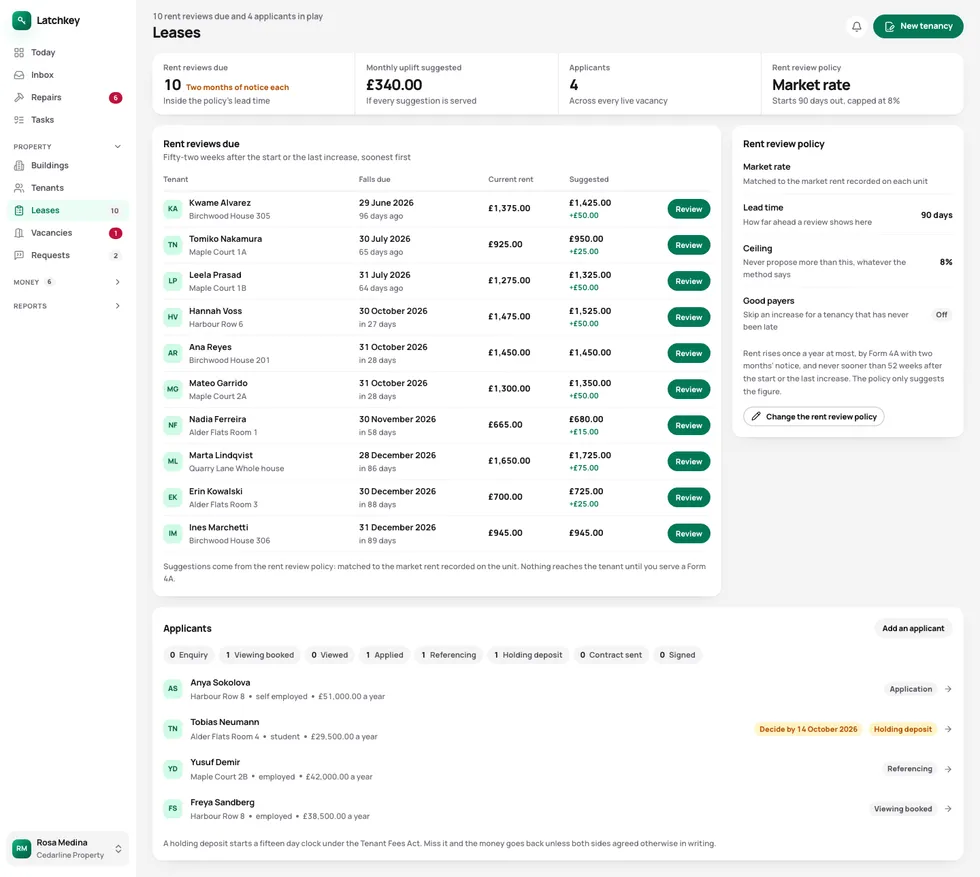Click the Today grid icon in sidebar
Screen dimensions: 980x877
coord(19,53)
